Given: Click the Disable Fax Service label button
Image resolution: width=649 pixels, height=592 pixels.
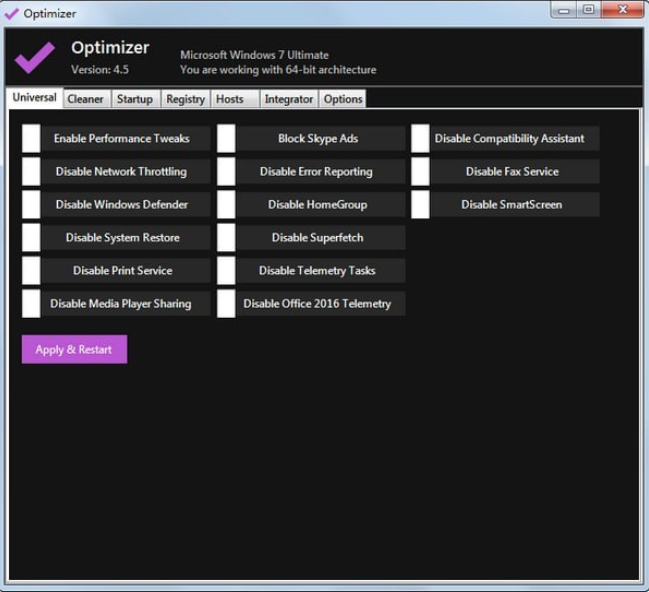Looking at the screenshot, I should [x=515, y=171].
